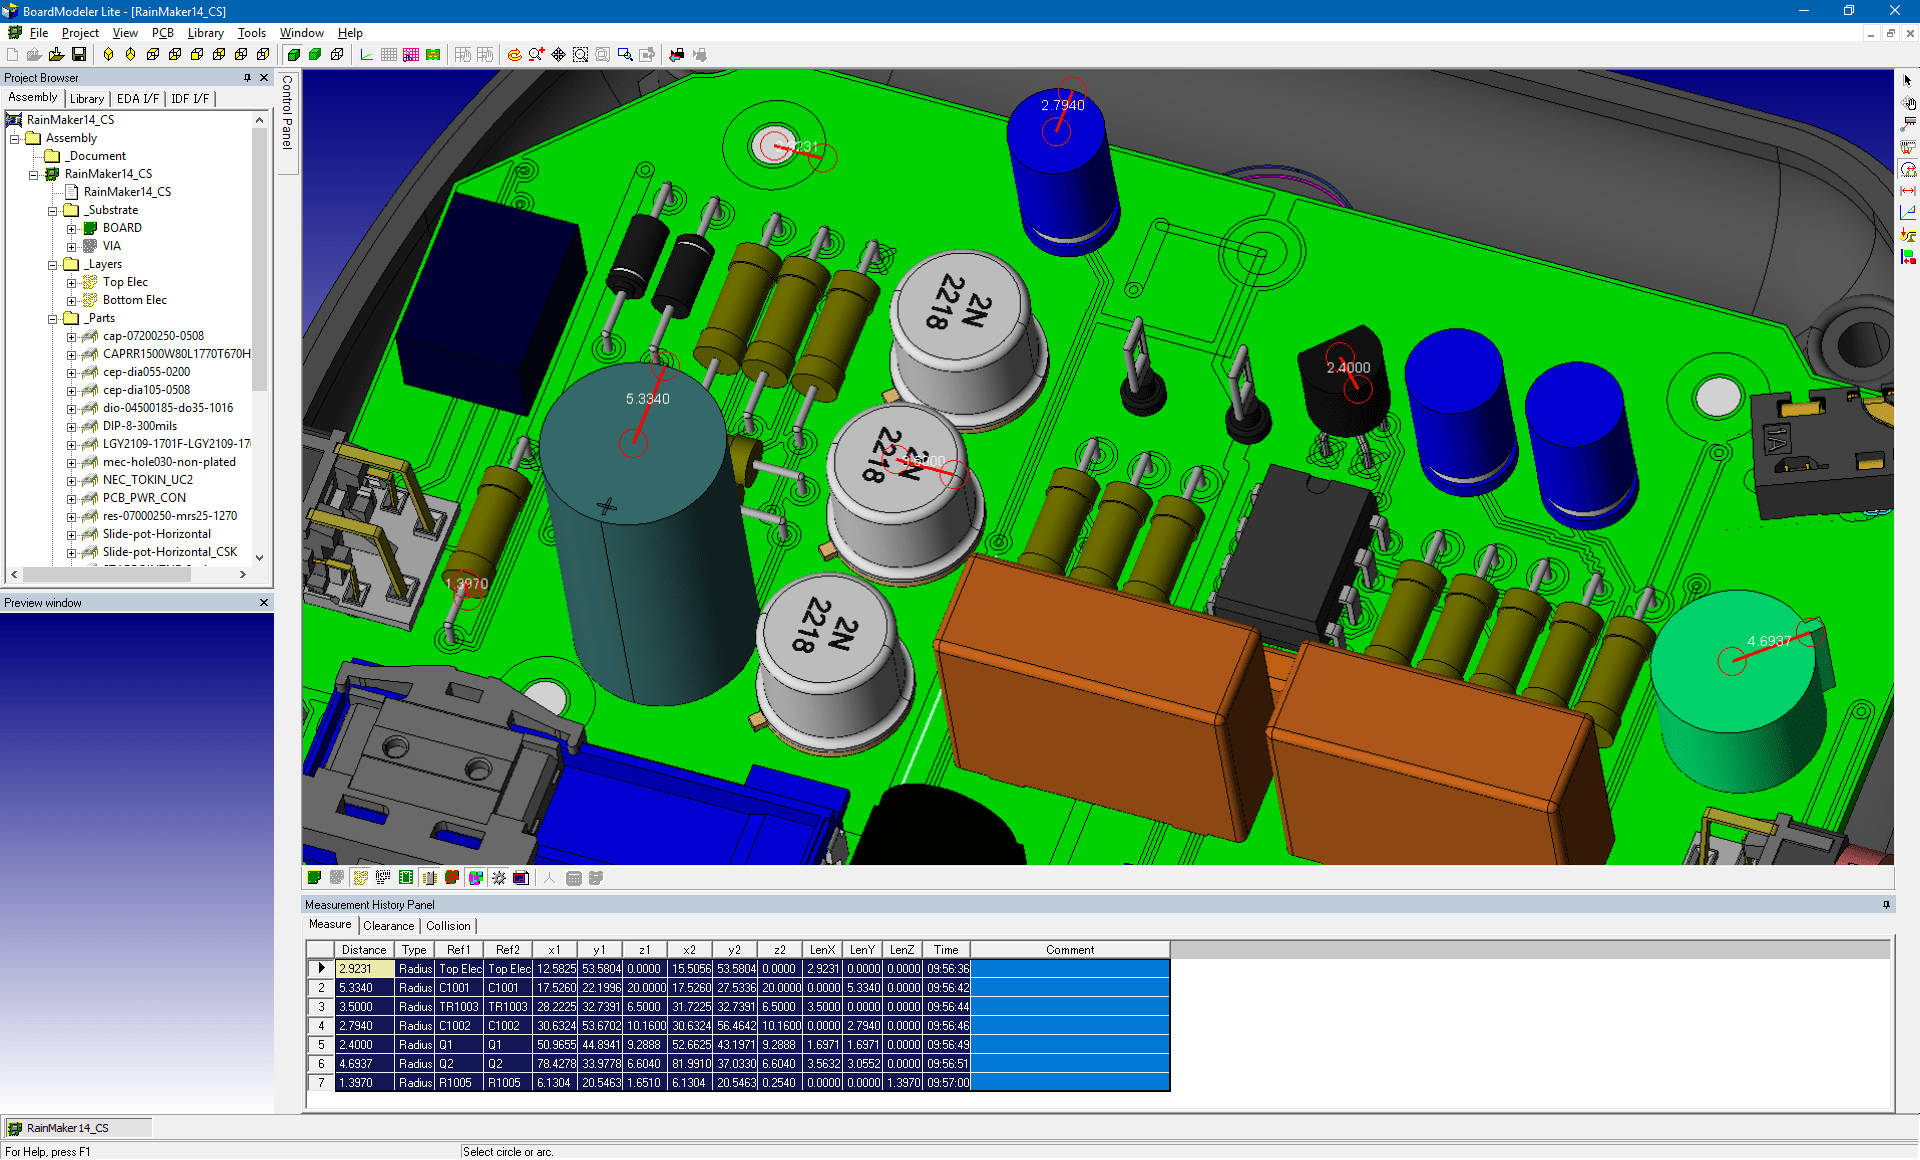Viewport: 1920px width, 1160px height.
Task: Select the distance measurement tool
Action: click(x=1907, y=190)
